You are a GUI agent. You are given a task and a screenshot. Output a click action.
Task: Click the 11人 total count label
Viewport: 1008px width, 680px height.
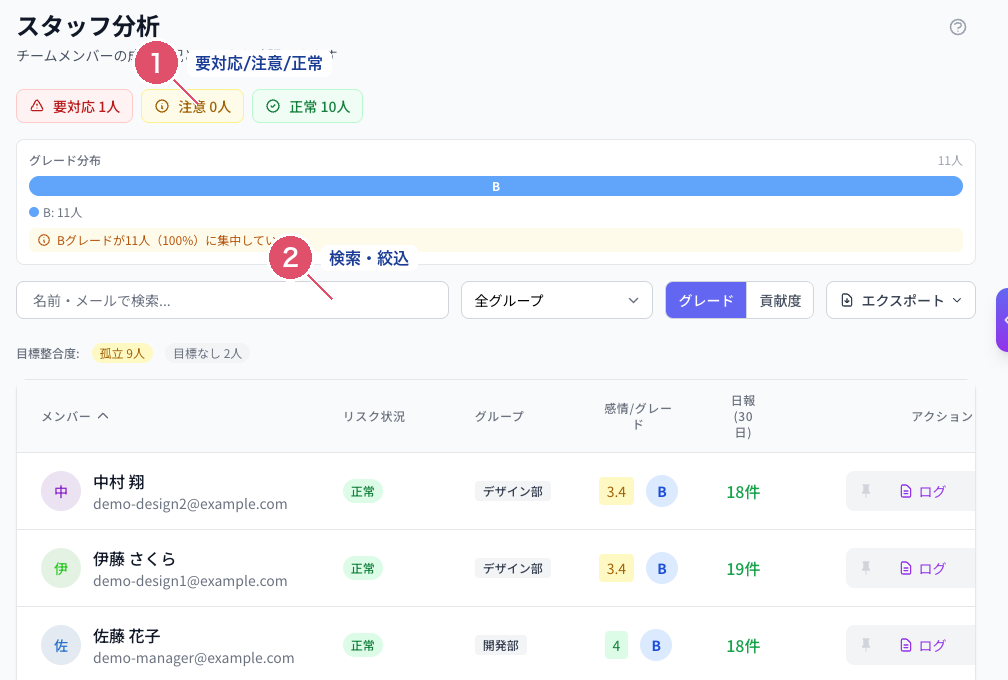click(950, 161)
